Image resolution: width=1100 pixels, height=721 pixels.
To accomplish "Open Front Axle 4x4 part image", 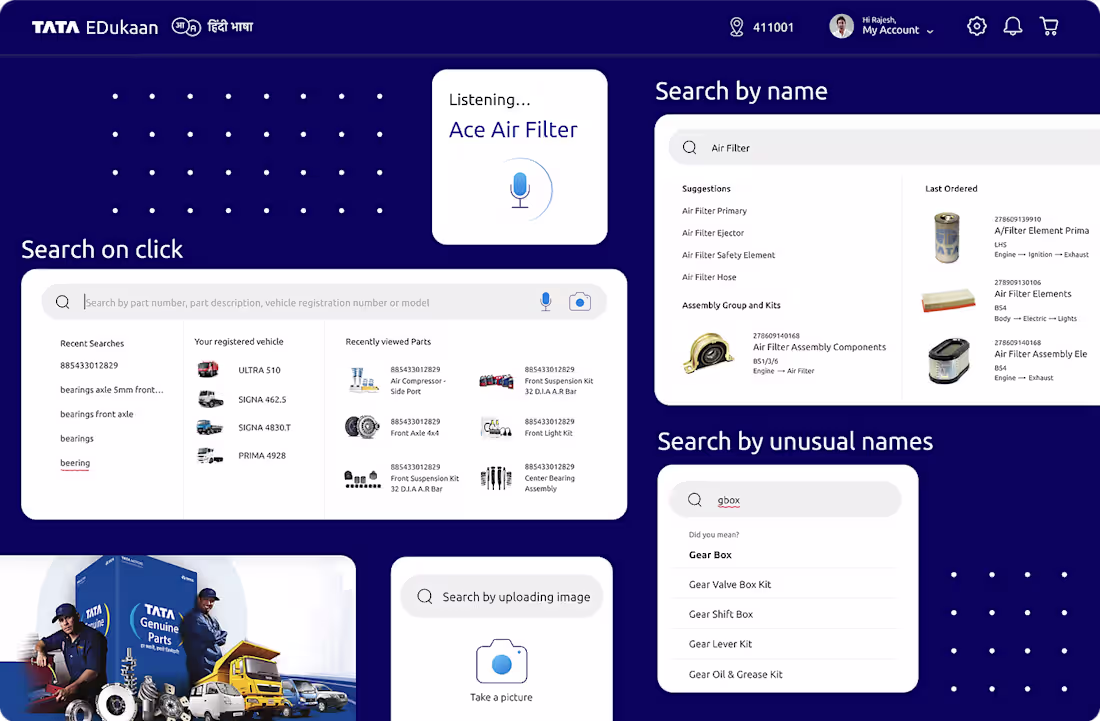I will point(362,426).
